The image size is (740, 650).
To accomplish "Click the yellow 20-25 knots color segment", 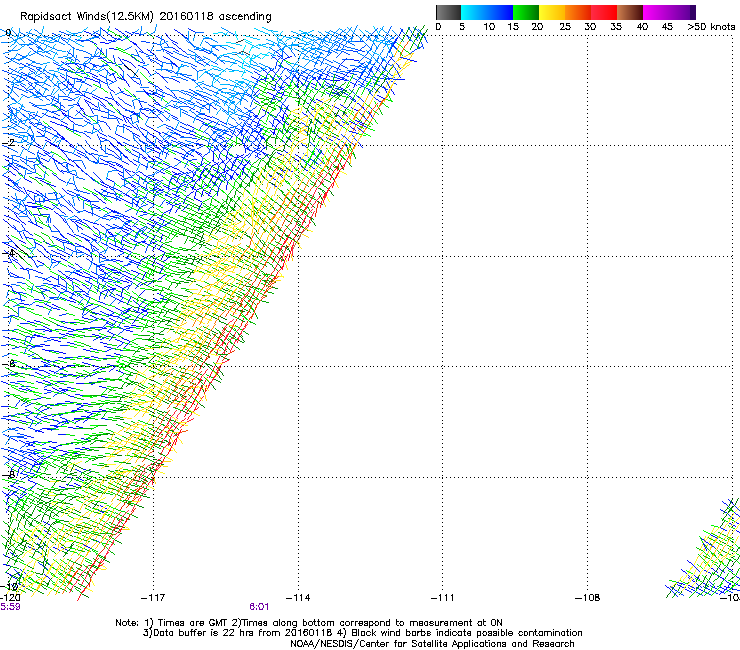I will click(x=552, y=12).
